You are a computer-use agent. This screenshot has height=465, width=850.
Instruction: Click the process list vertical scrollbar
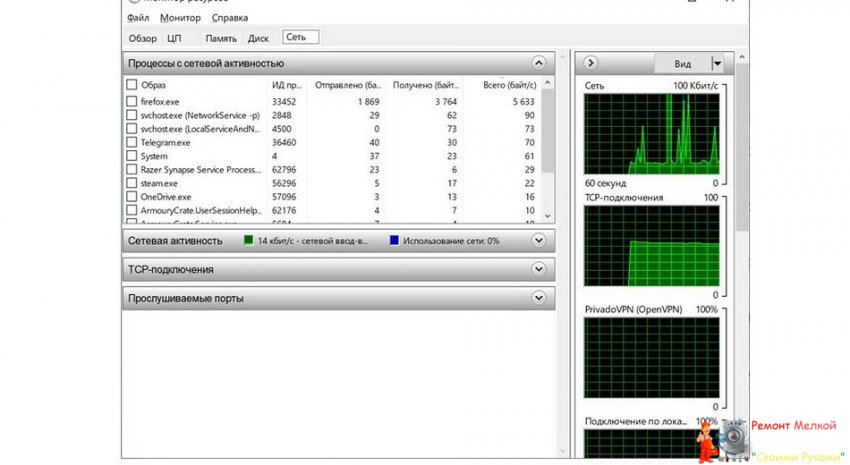(x=546, y=150)
